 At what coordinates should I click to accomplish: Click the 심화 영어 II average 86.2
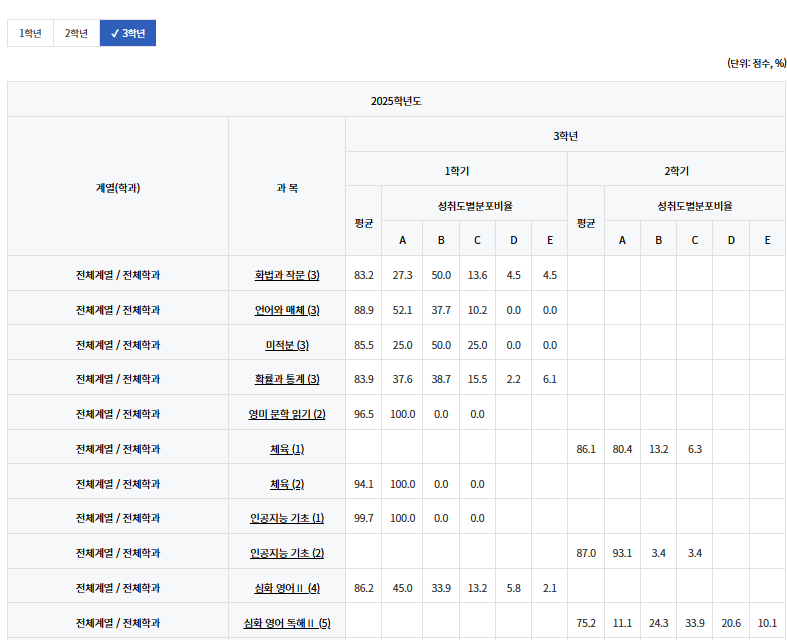tap(363, 588)
